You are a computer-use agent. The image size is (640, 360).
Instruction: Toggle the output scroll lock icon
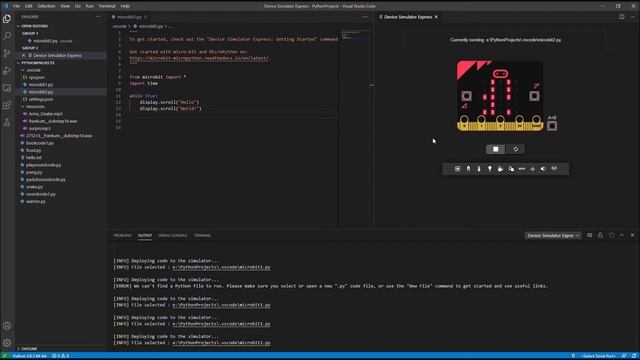click(x=600, y=236)
